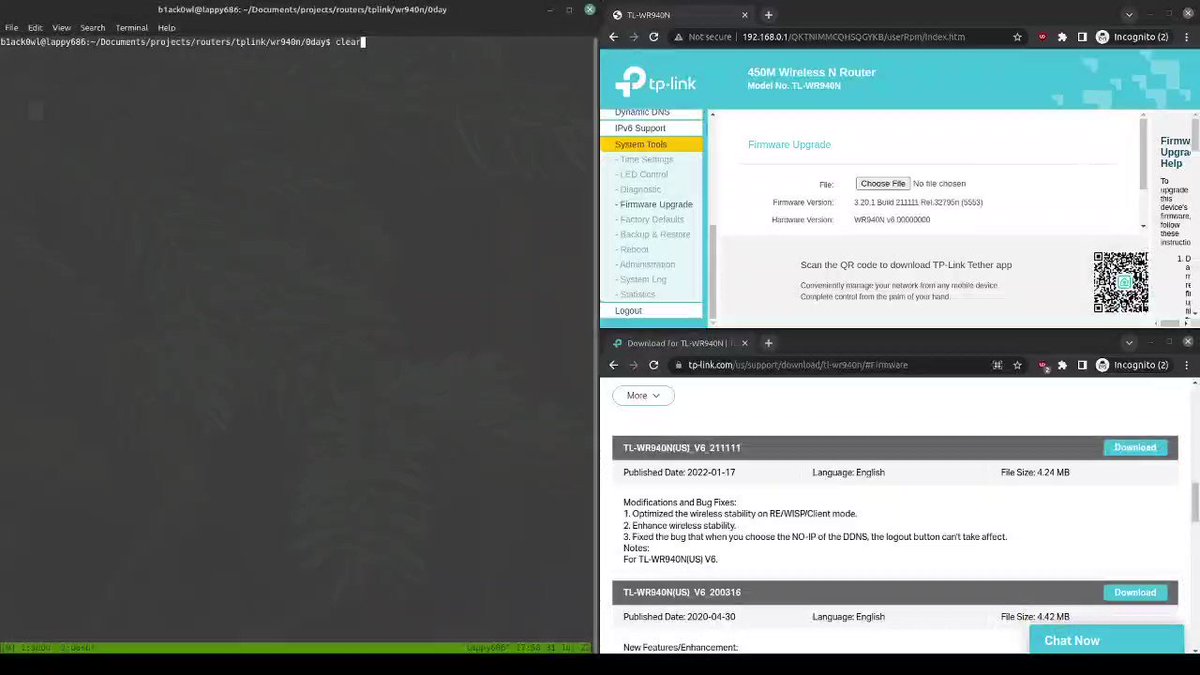Go forward in the tp-link.com download window

pos(634,365)
